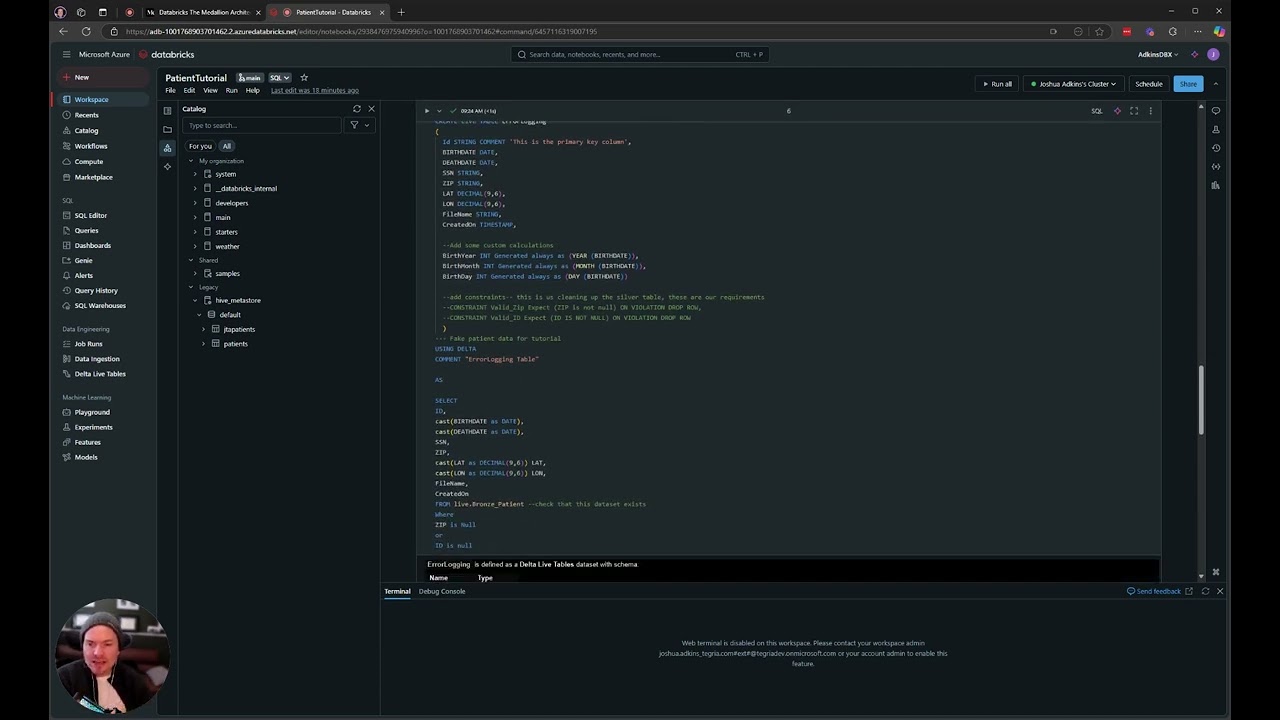Reload the browser page
1280x720 pixels.
(86, 31)
